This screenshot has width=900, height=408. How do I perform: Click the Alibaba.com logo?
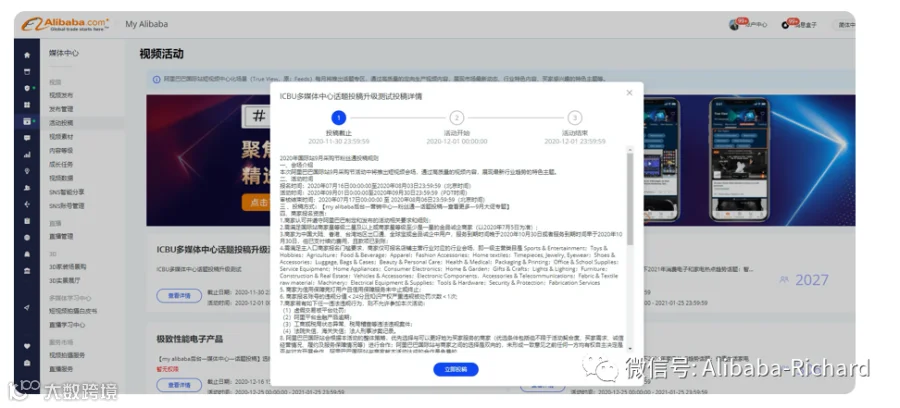[x=65, y=24]
